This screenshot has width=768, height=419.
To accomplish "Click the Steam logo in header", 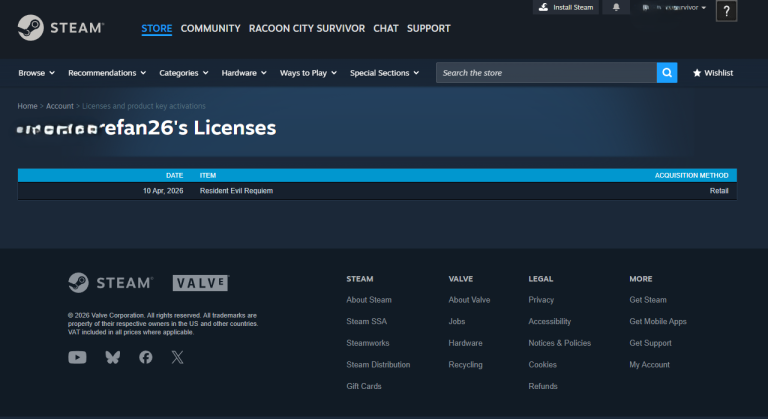I will click(x=60, y=28).
